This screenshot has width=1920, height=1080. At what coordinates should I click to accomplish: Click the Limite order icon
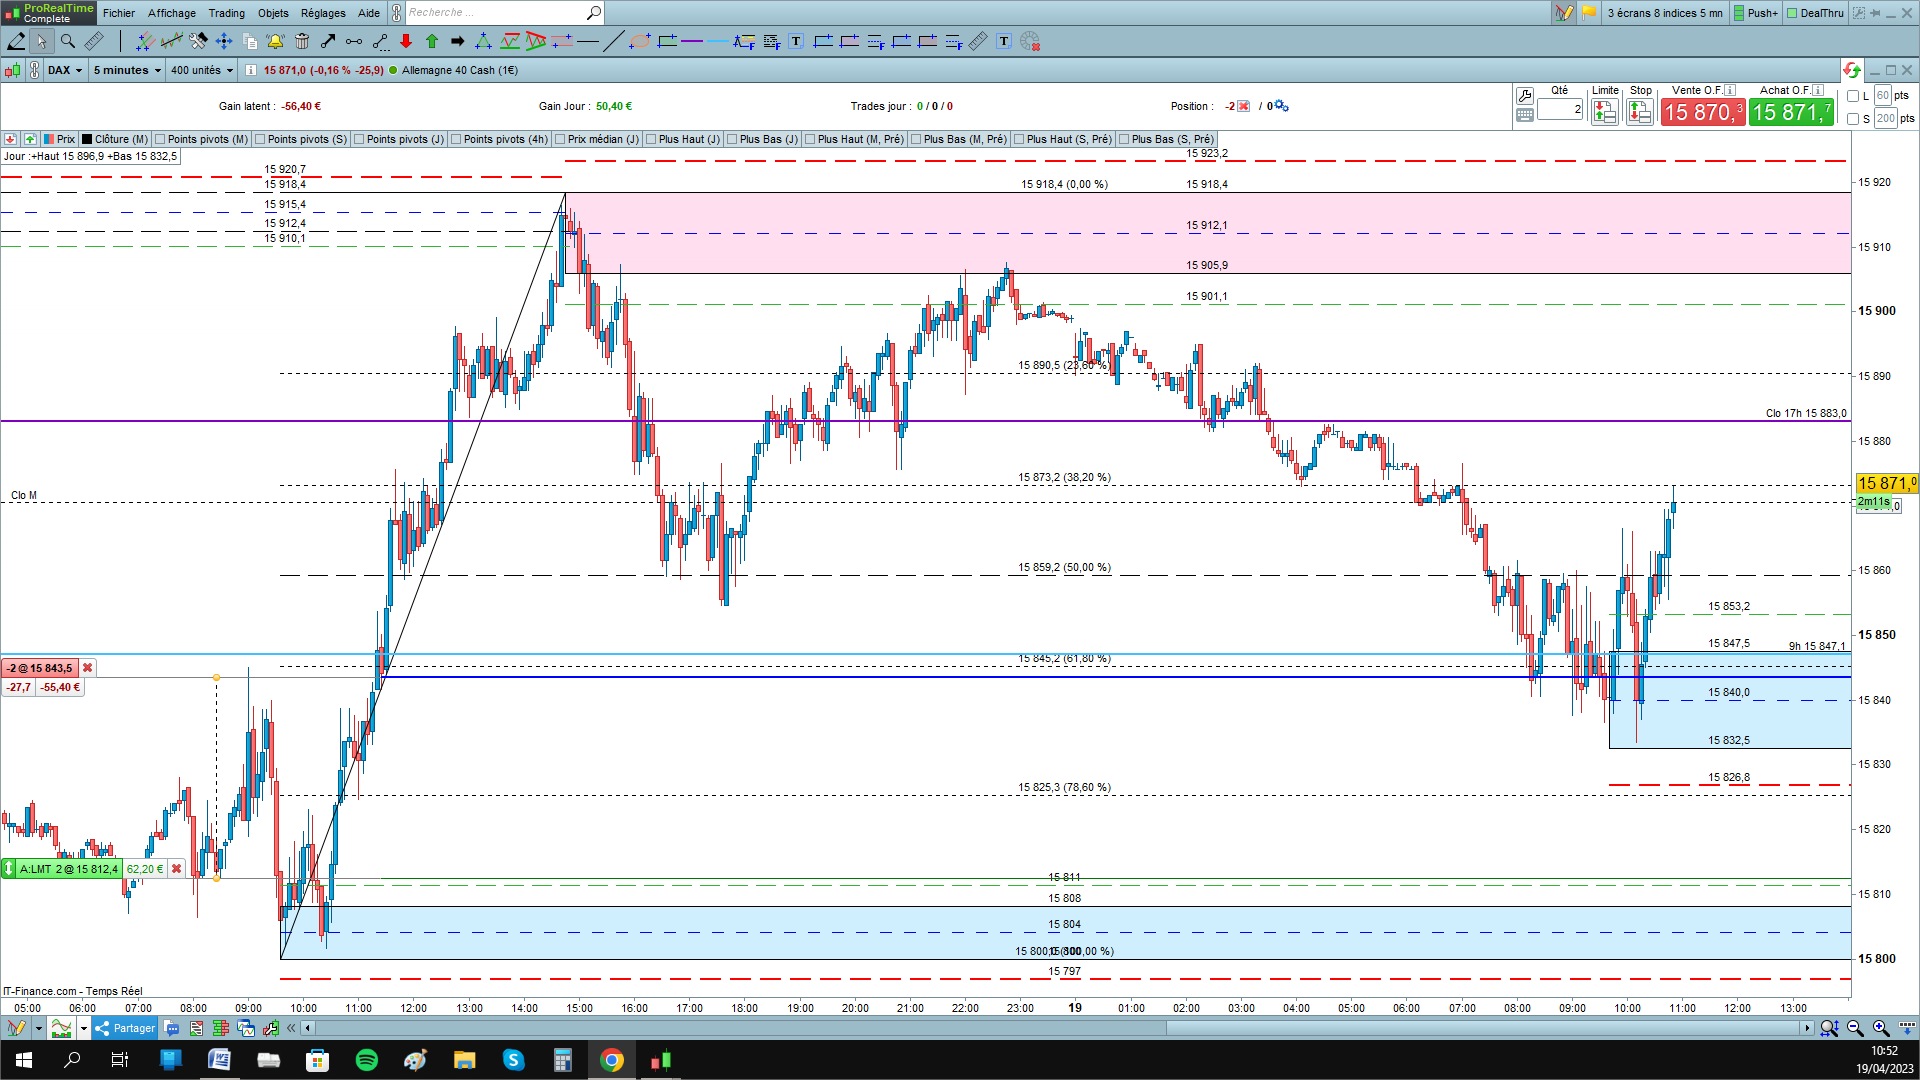1604,112
